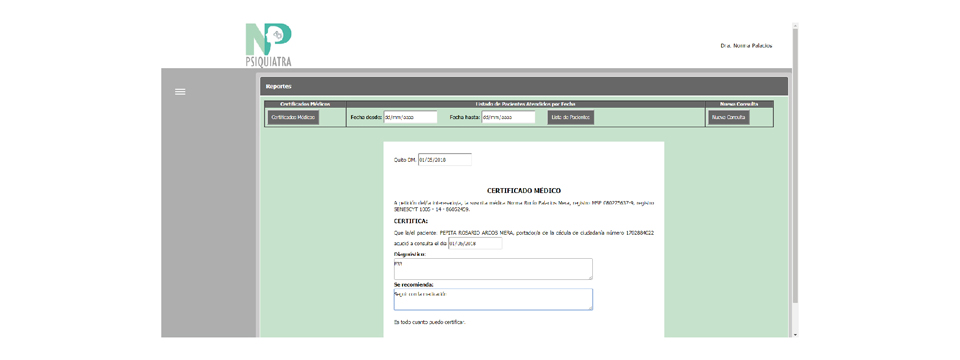The height and width of the screenshot is (360, 960).
Task: Click the 'CERTIFICA:' label
Action: point(411,221)
